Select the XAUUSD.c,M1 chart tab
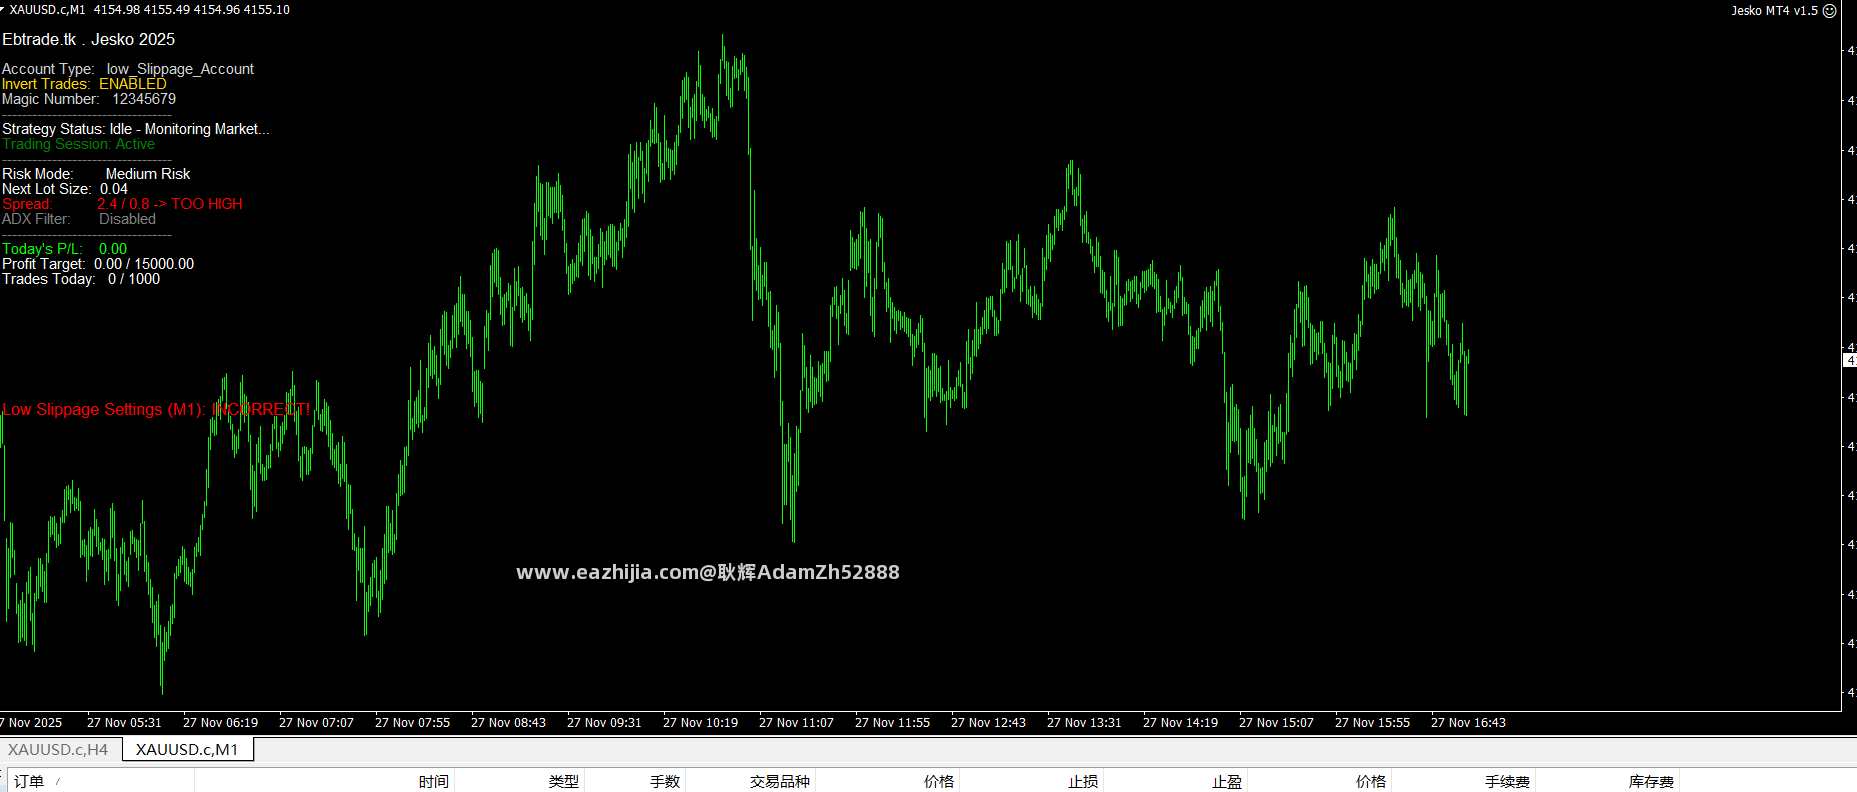This screenshot has height=792, width=1857. [187, 749]
